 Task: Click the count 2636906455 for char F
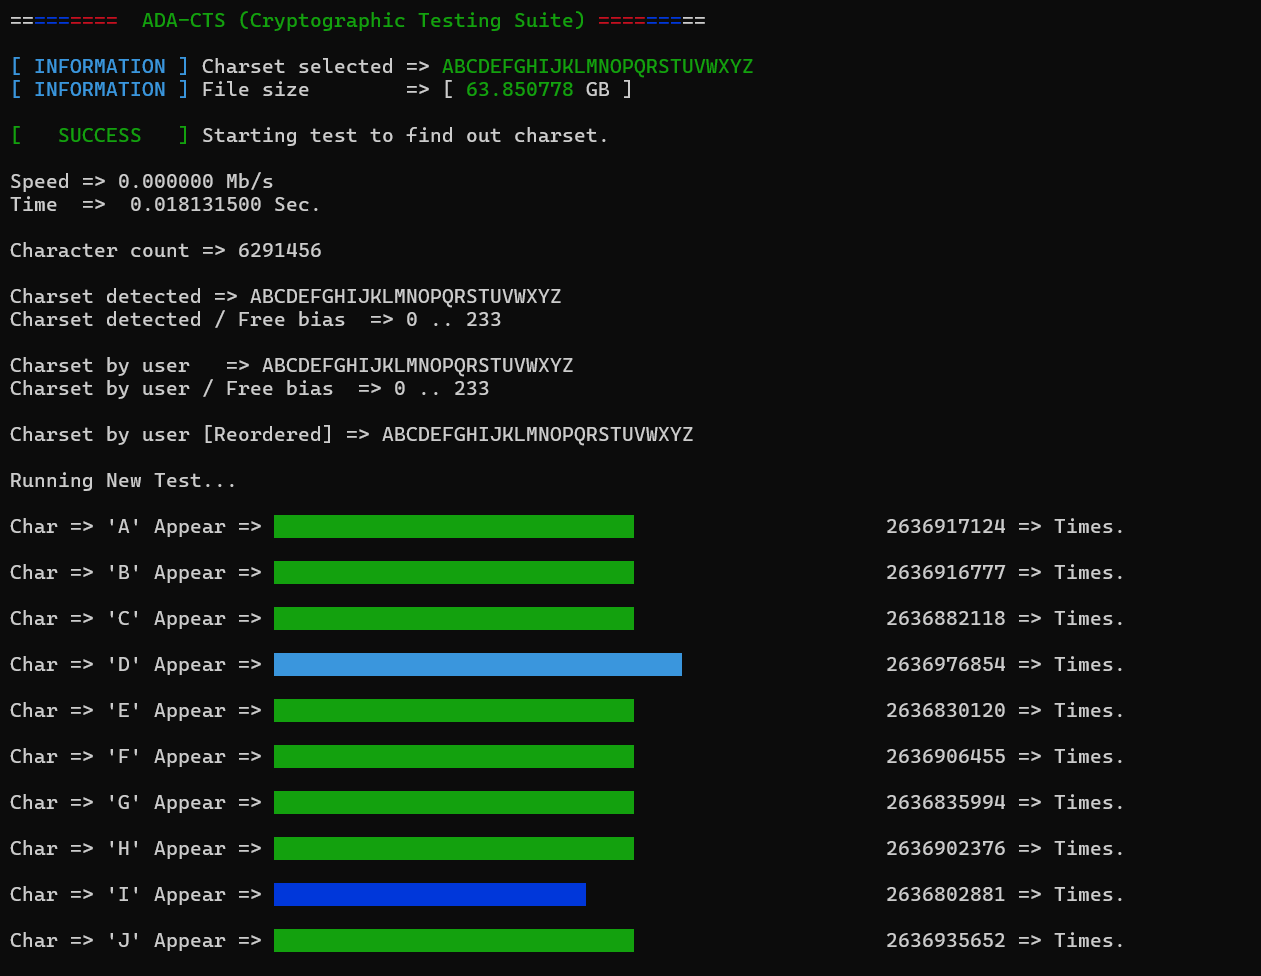pos(945,757)
